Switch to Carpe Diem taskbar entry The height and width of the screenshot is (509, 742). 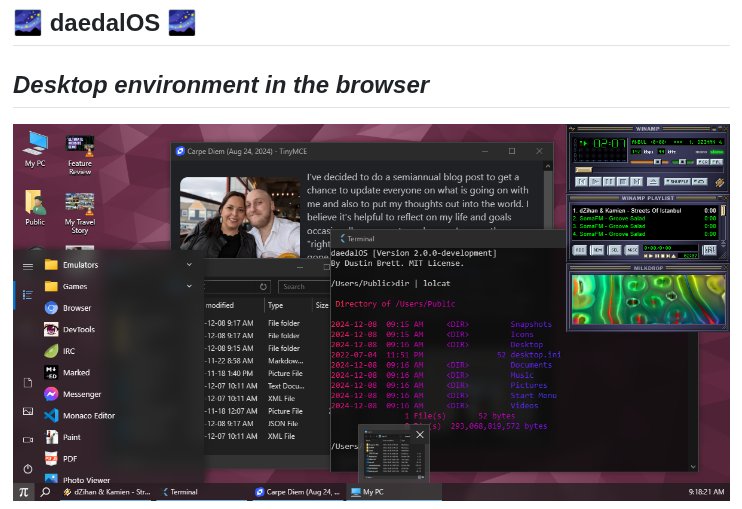pos(298,492)
